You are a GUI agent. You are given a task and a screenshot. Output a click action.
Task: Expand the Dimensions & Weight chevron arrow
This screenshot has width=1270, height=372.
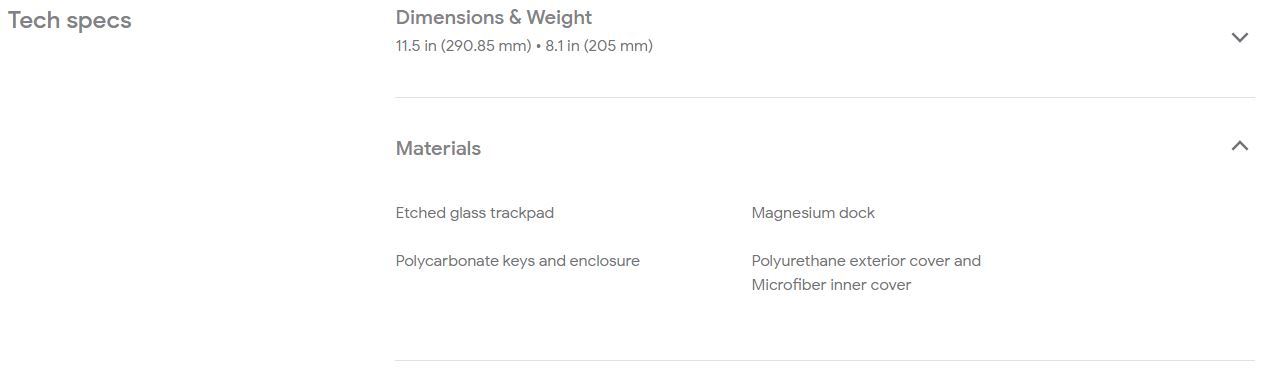[x=1239, y=37]
